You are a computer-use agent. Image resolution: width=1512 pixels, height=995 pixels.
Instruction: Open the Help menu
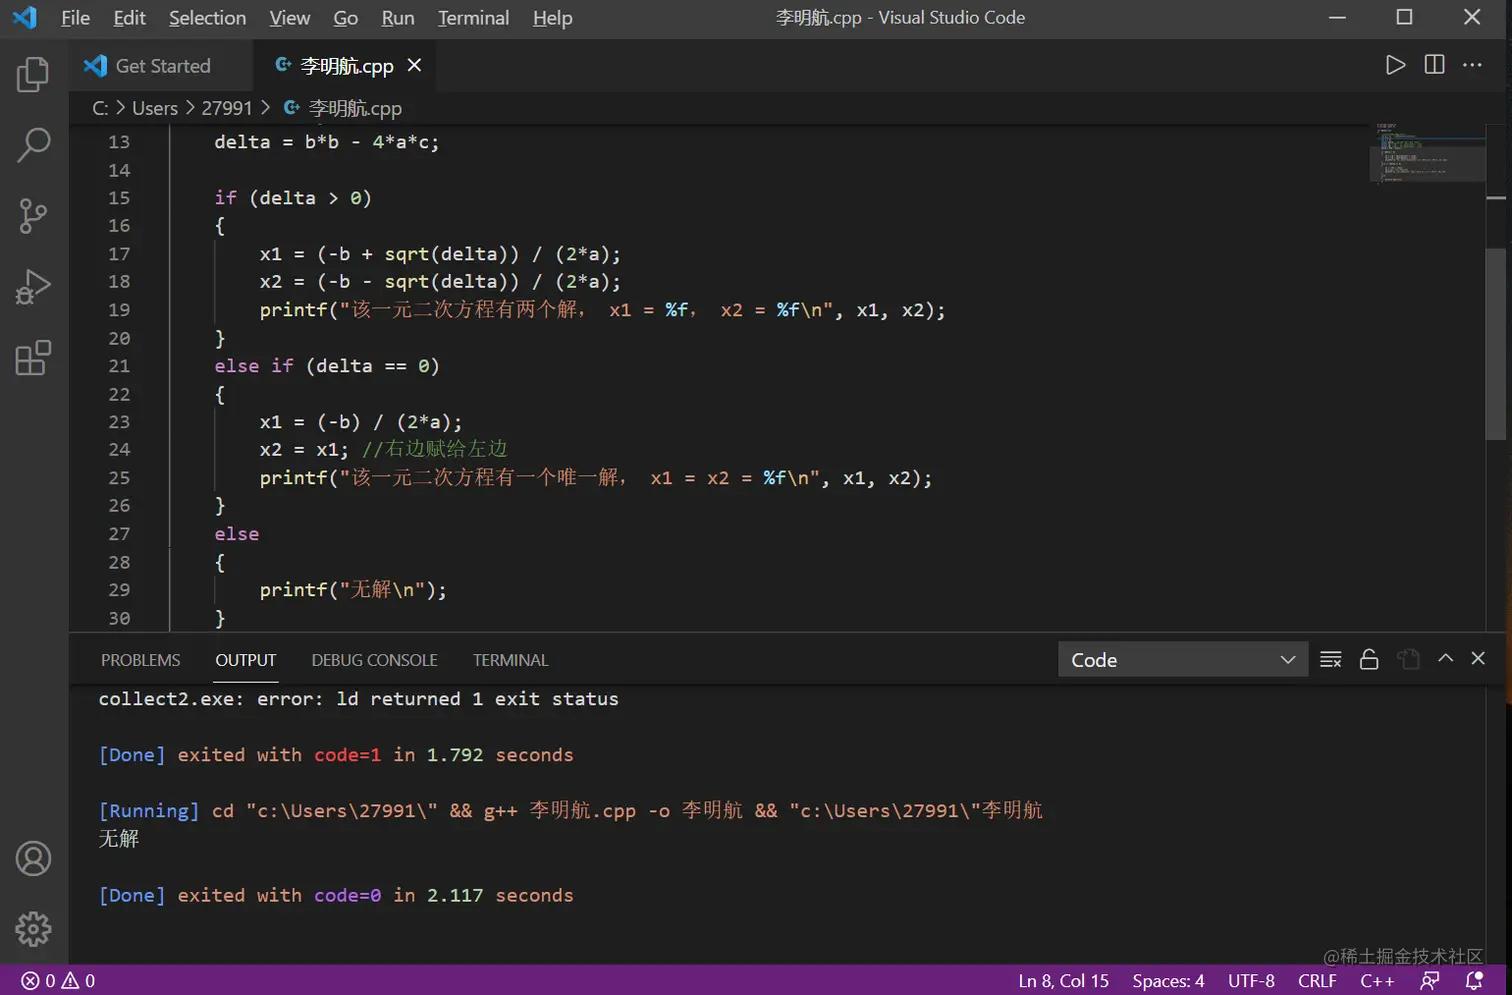click(x=552, y=18)
